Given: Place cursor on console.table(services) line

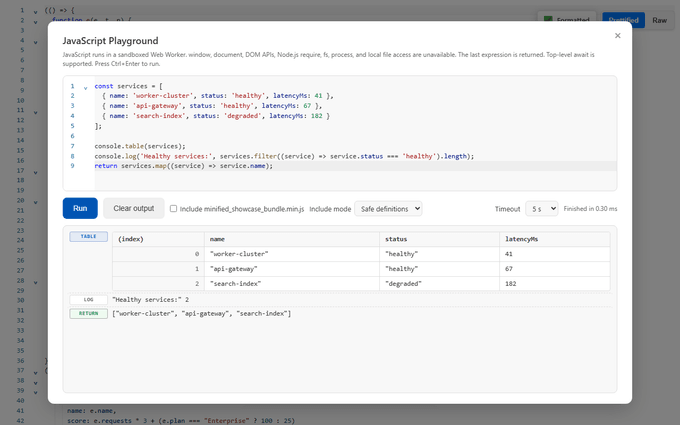Looking at the screenshot, I should click(140, 146).
